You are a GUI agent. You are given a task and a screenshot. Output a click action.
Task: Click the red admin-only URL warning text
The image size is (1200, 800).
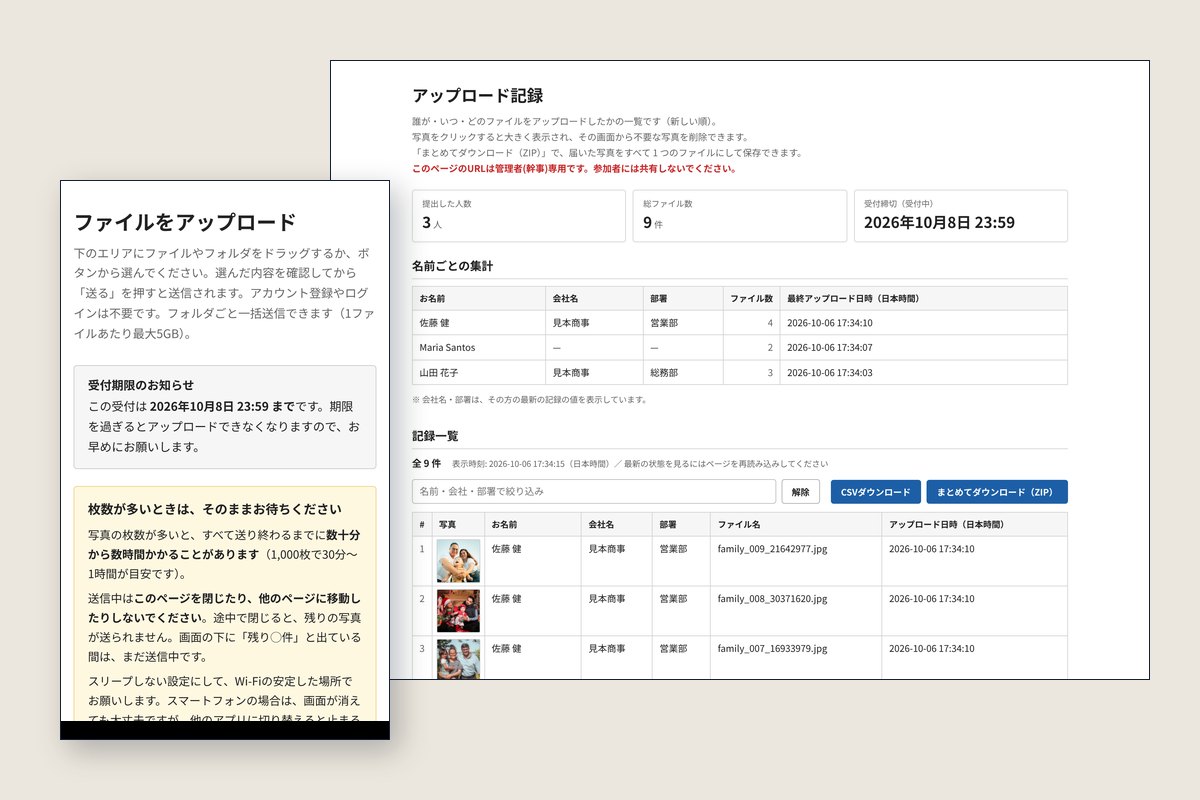point(574,168)
